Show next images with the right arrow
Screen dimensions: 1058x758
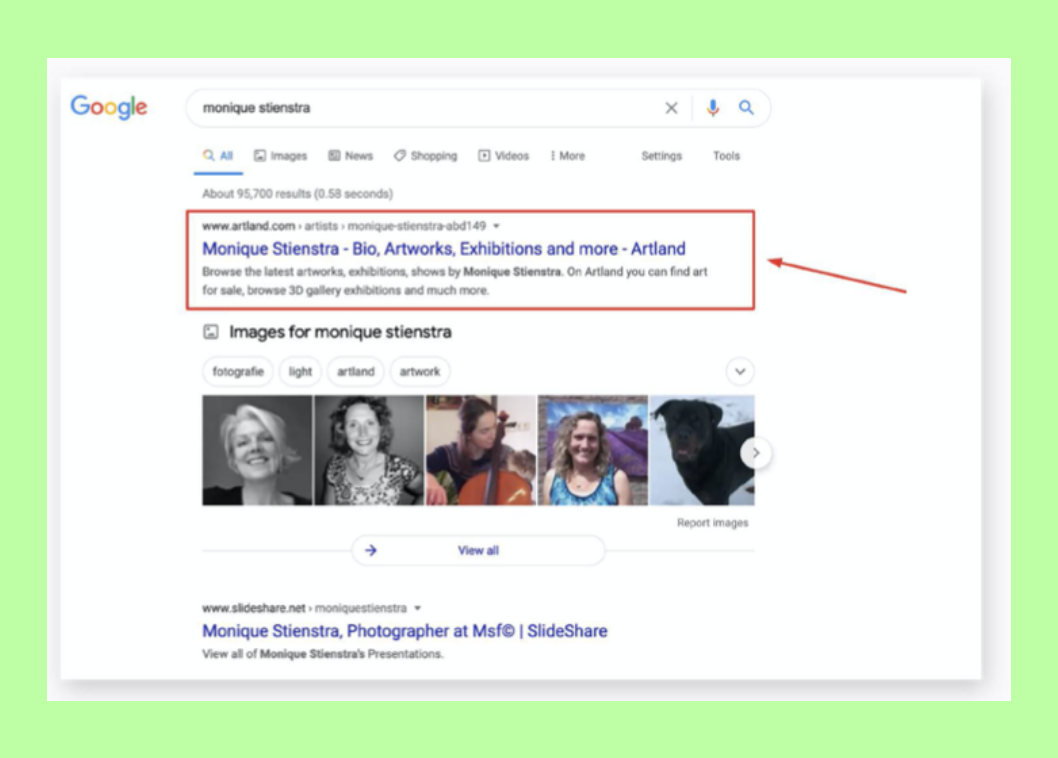coord(756,453)
